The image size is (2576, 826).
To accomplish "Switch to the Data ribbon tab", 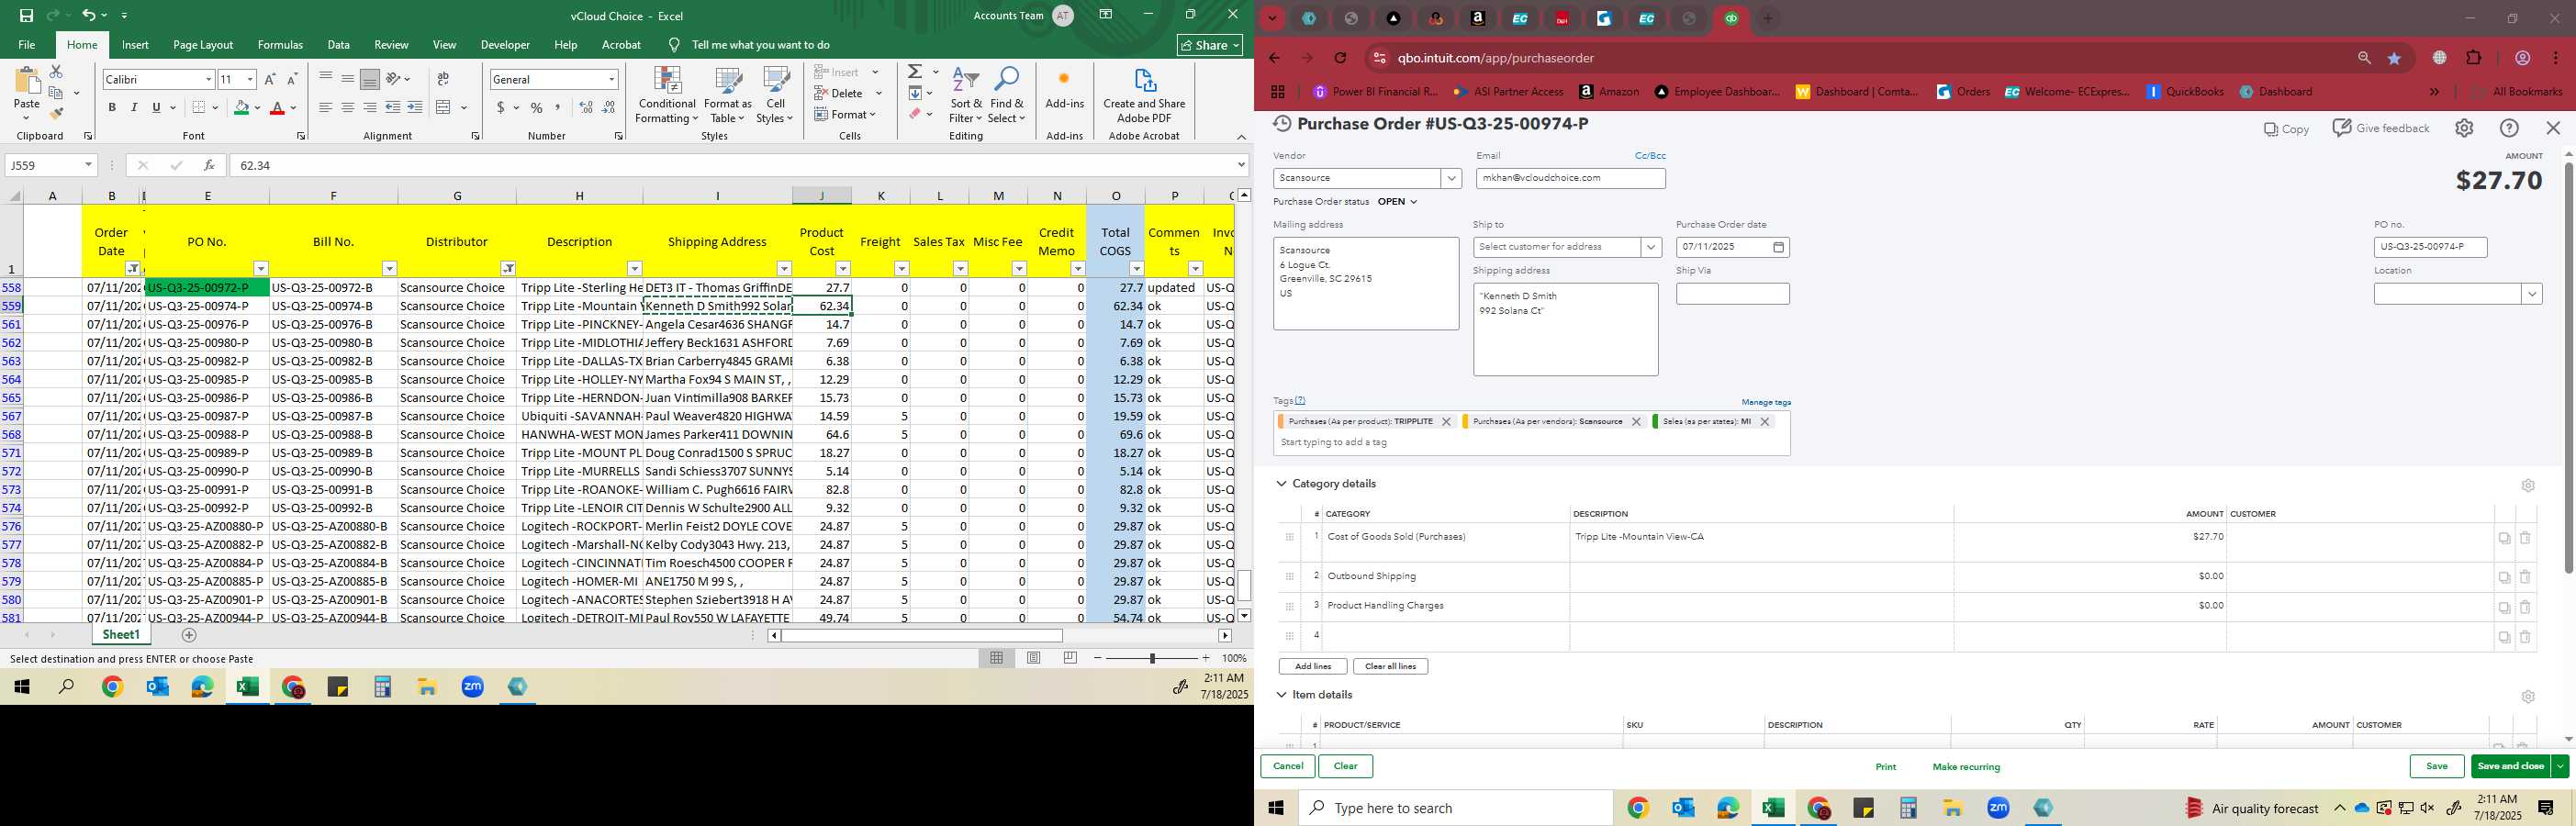I will tap(338, 45).
